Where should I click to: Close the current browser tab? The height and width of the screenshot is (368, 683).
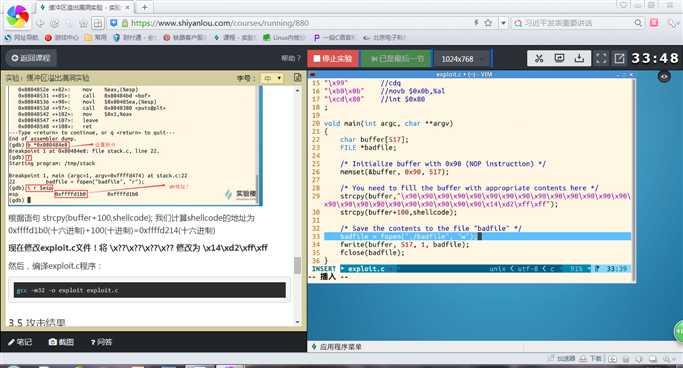pyautogui.click(x=128, y=7)
